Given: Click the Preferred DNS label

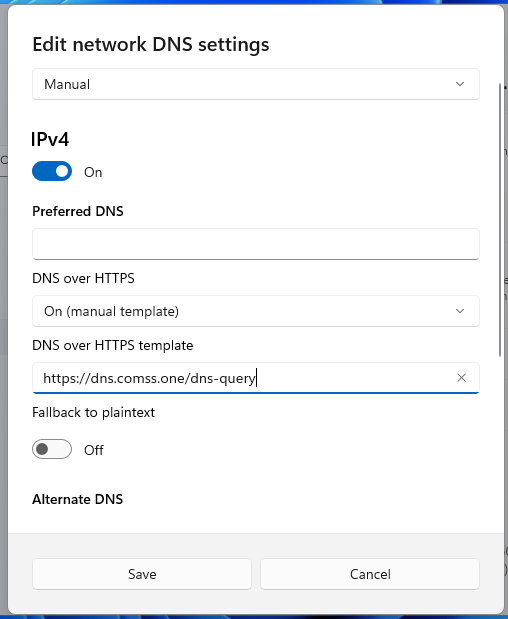Looking at the screenshot, I should 78,211.
